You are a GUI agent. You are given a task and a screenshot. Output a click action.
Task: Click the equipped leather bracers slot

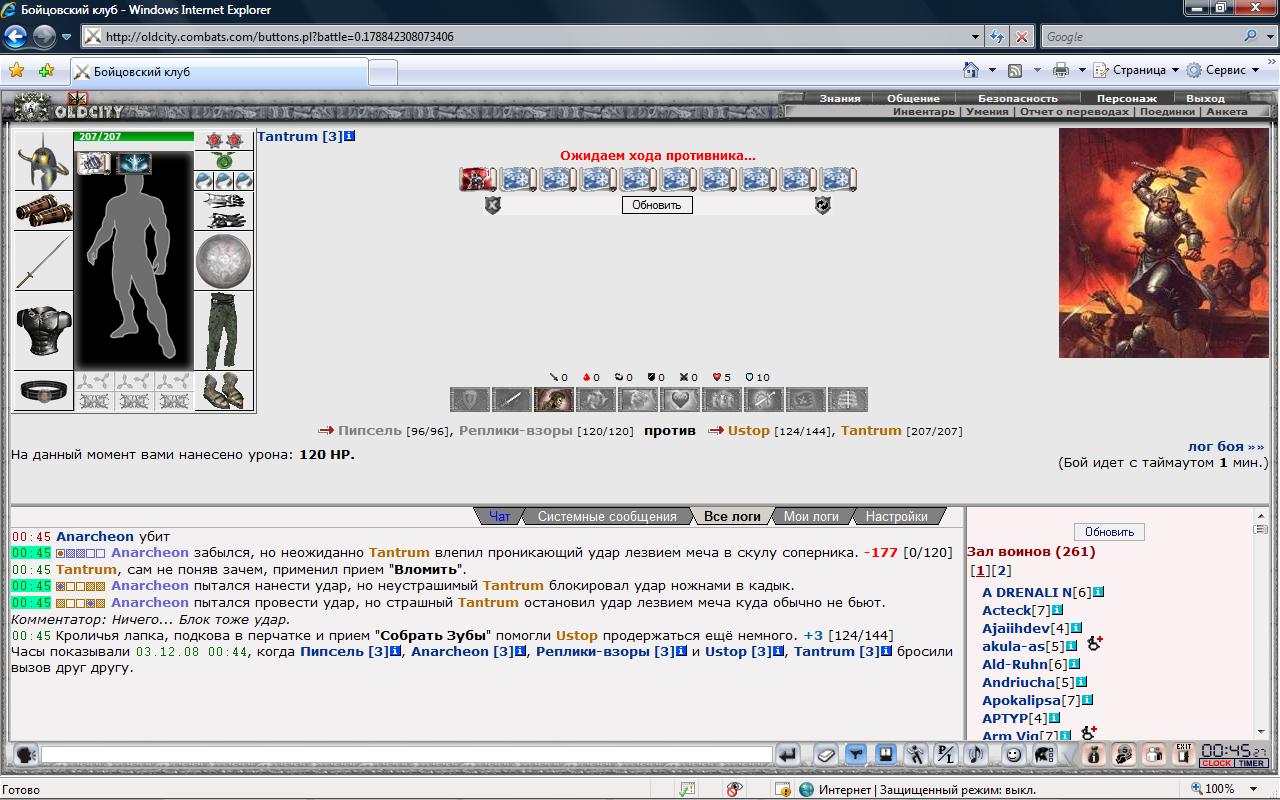point(43,211)
